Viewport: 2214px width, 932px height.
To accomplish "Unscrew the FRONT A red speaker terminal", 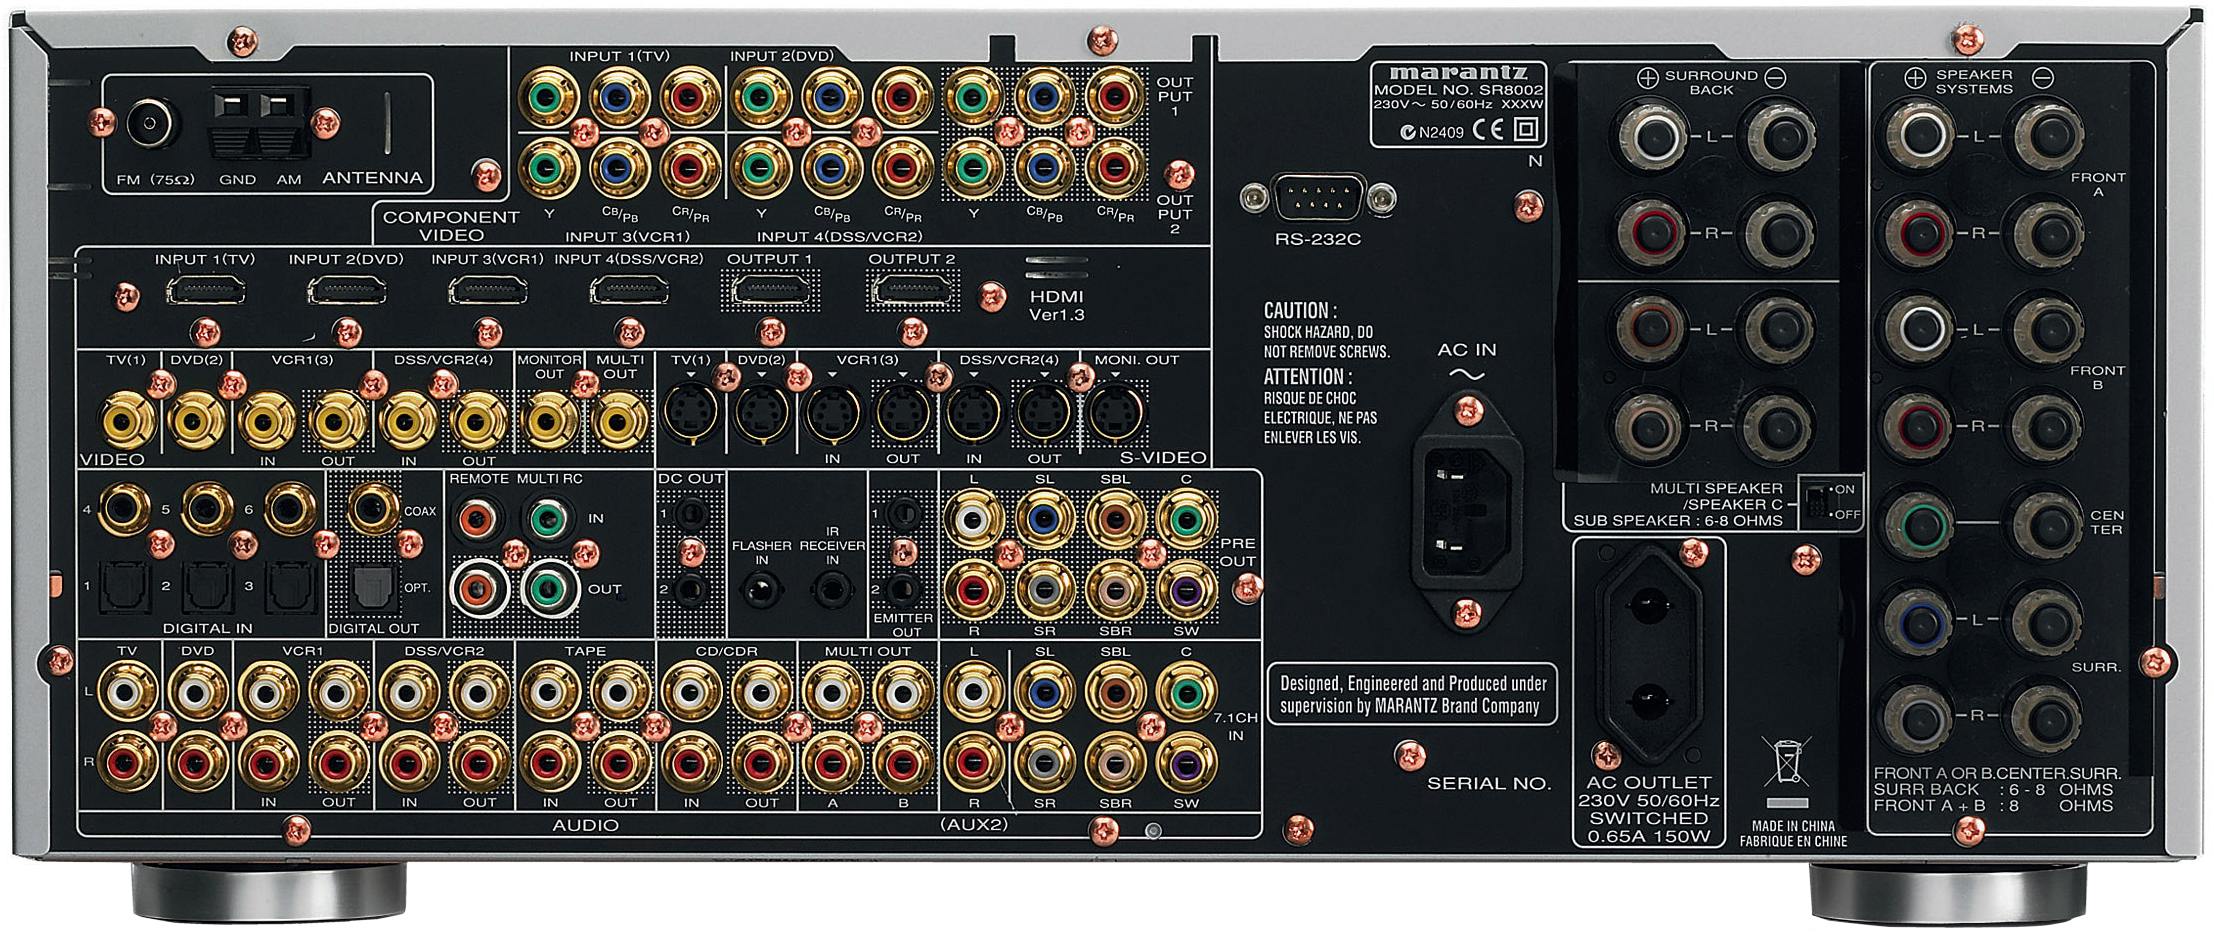I will (1920, 234).
